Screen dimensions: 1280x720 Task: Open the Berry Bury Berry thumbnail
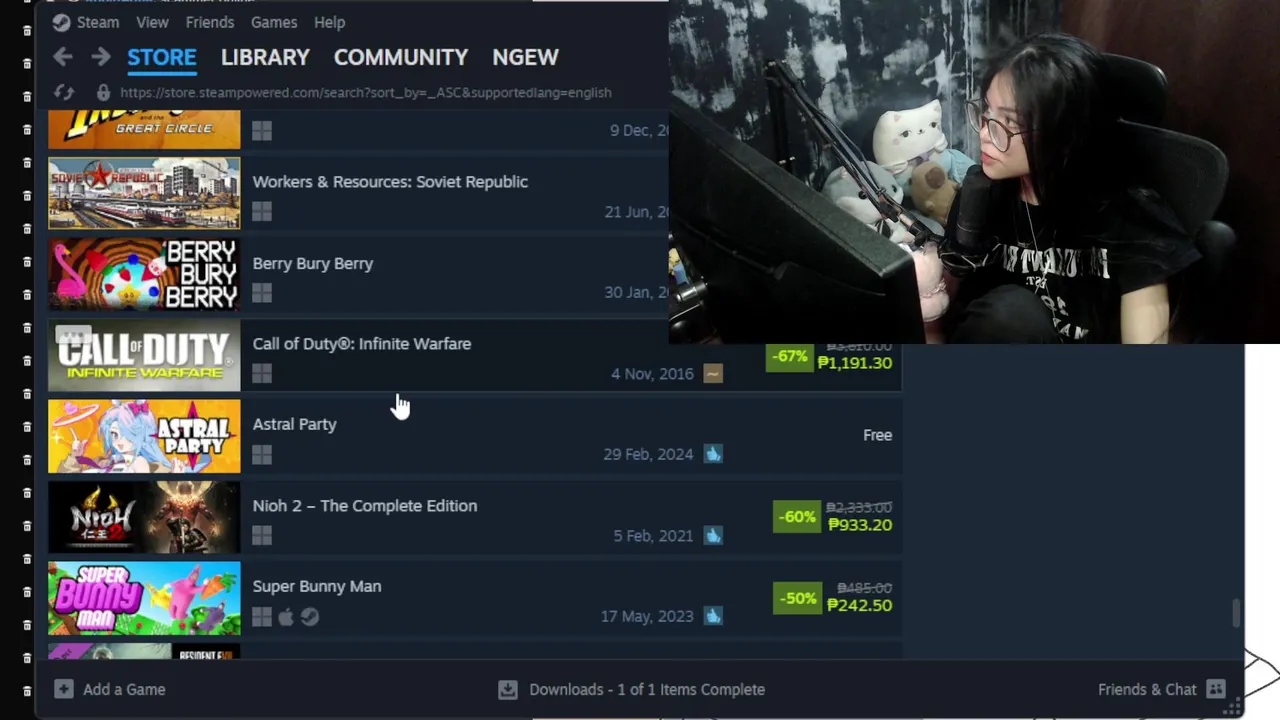[x=144, y=274]
